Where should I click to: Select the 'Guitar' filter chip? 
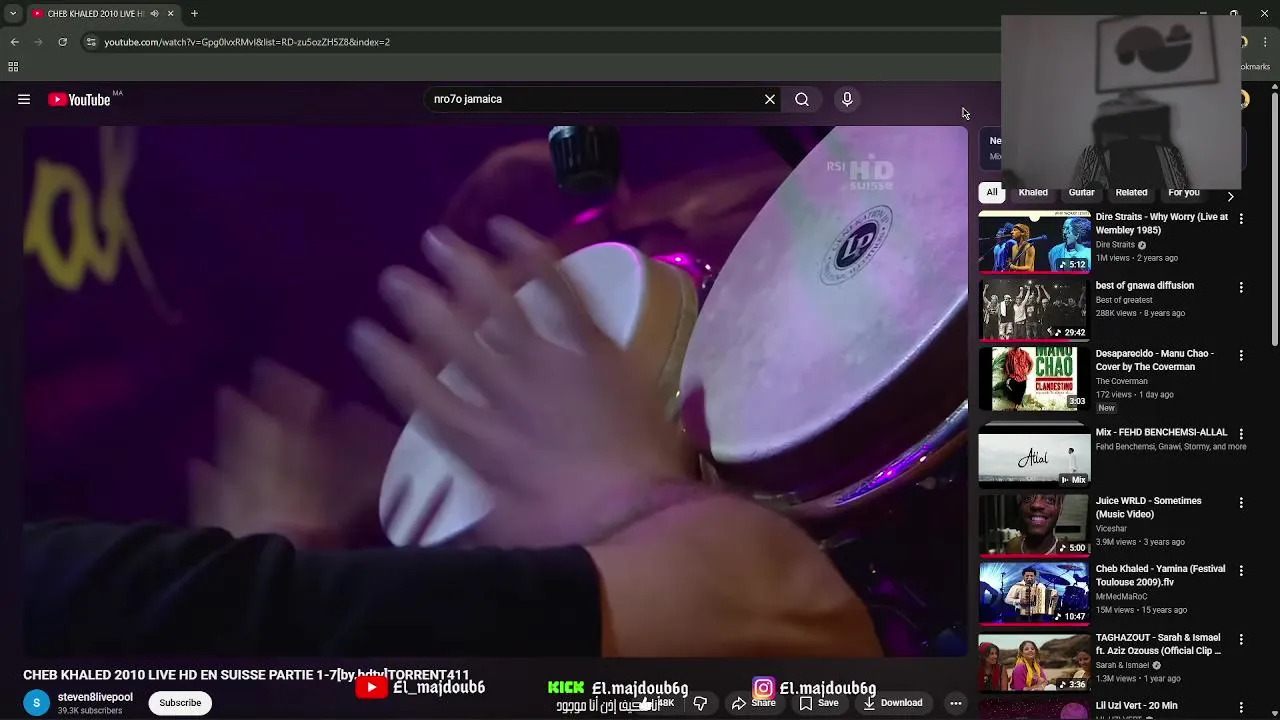pos(1081,192)
